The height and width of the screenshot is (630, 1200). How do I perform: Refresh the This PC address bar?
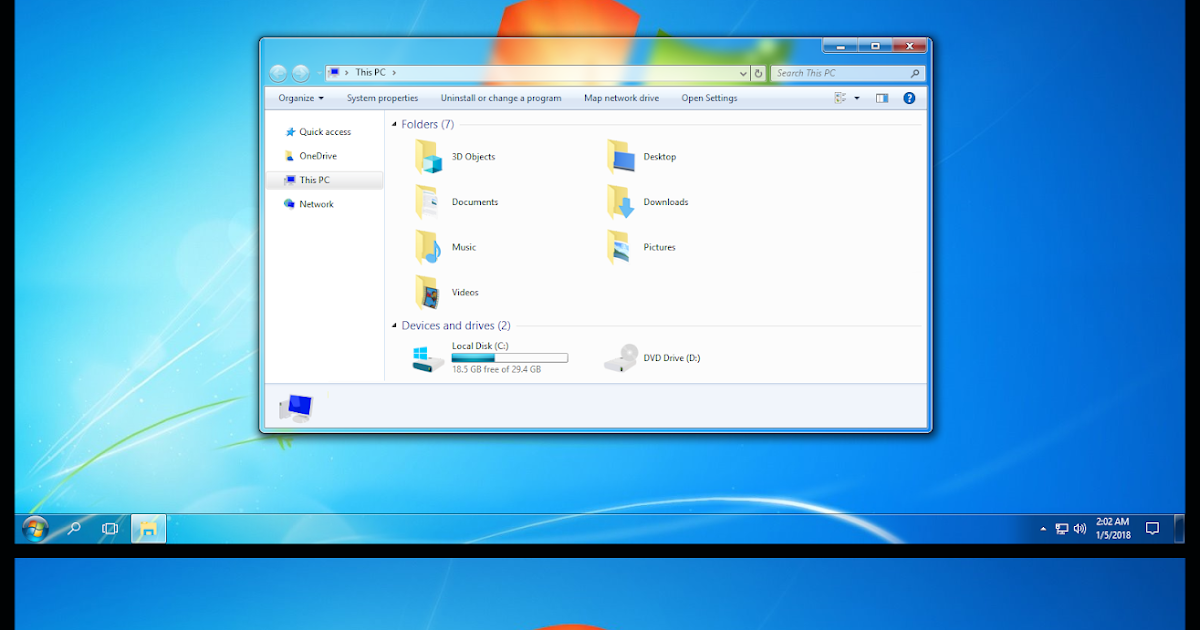(x=758, y=73)
